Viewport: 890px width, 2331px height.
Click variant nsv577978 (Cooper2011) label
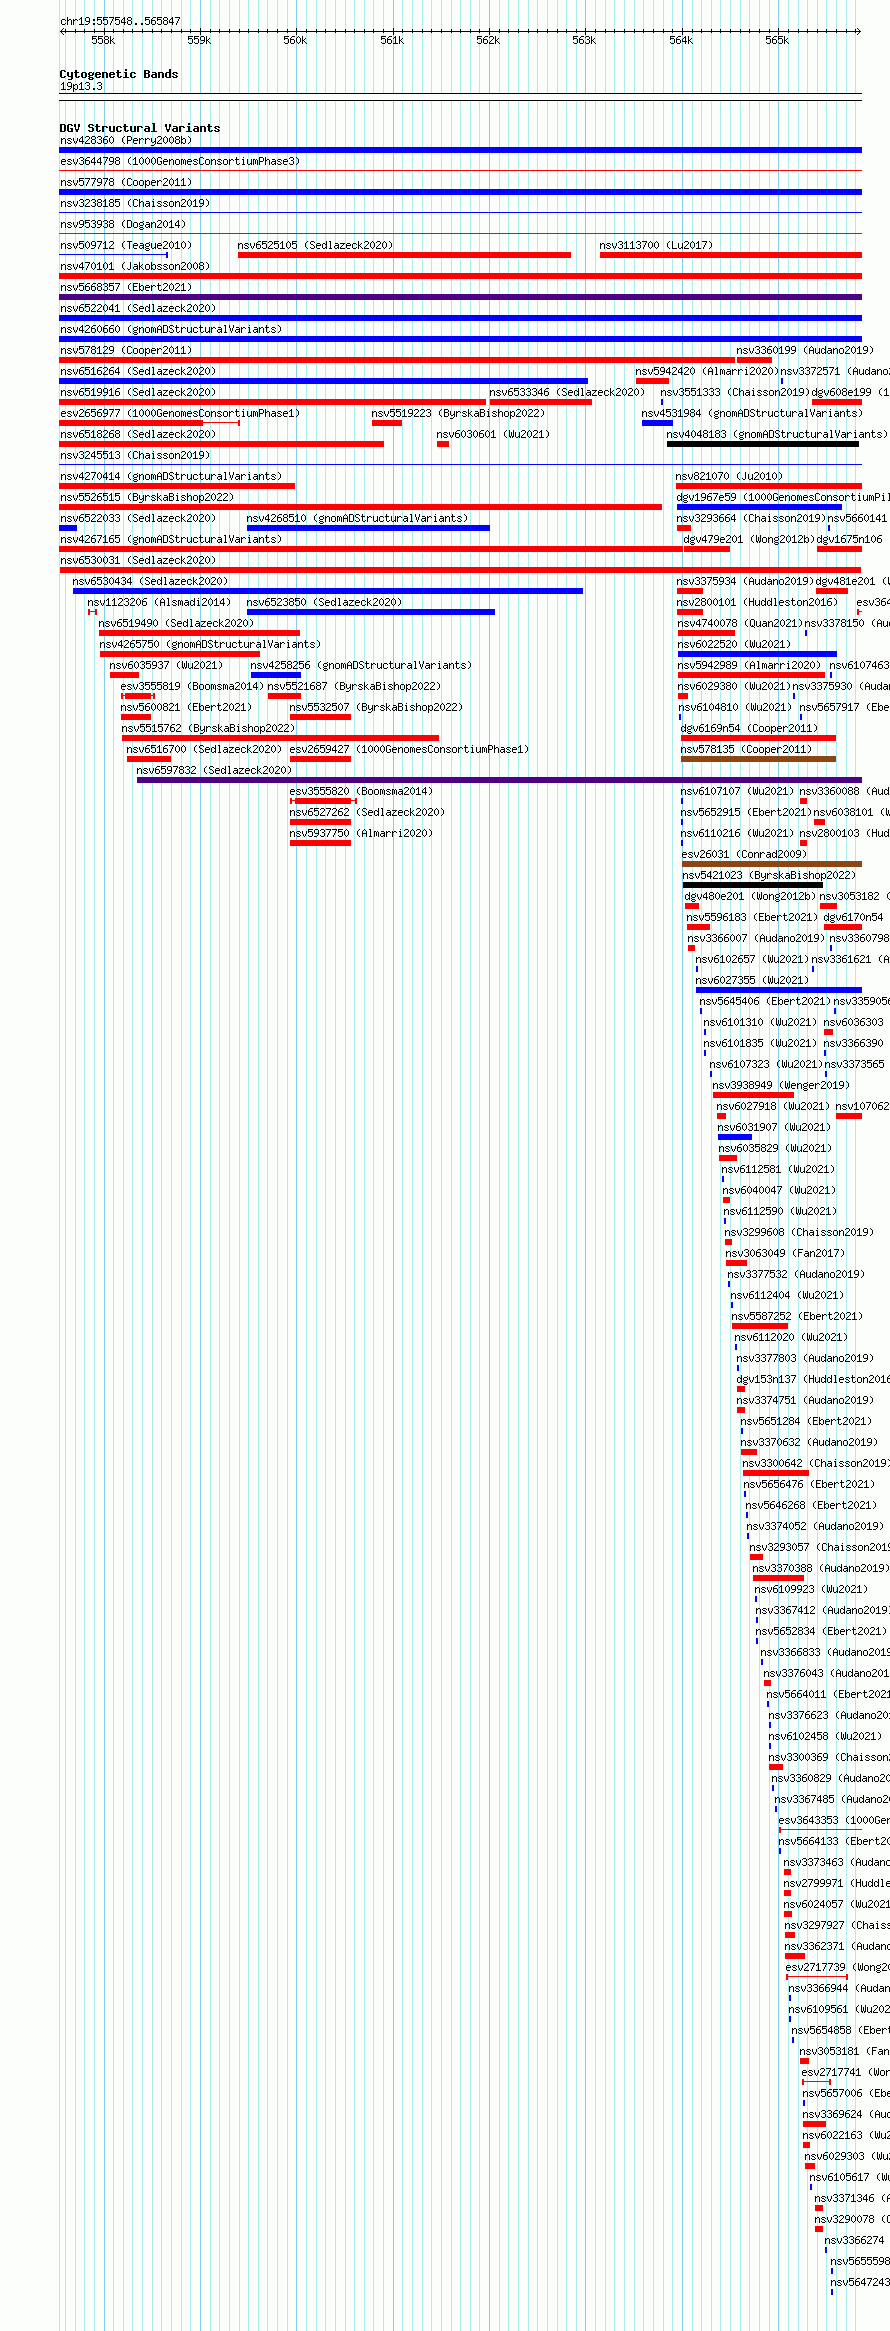pos(126,183)
